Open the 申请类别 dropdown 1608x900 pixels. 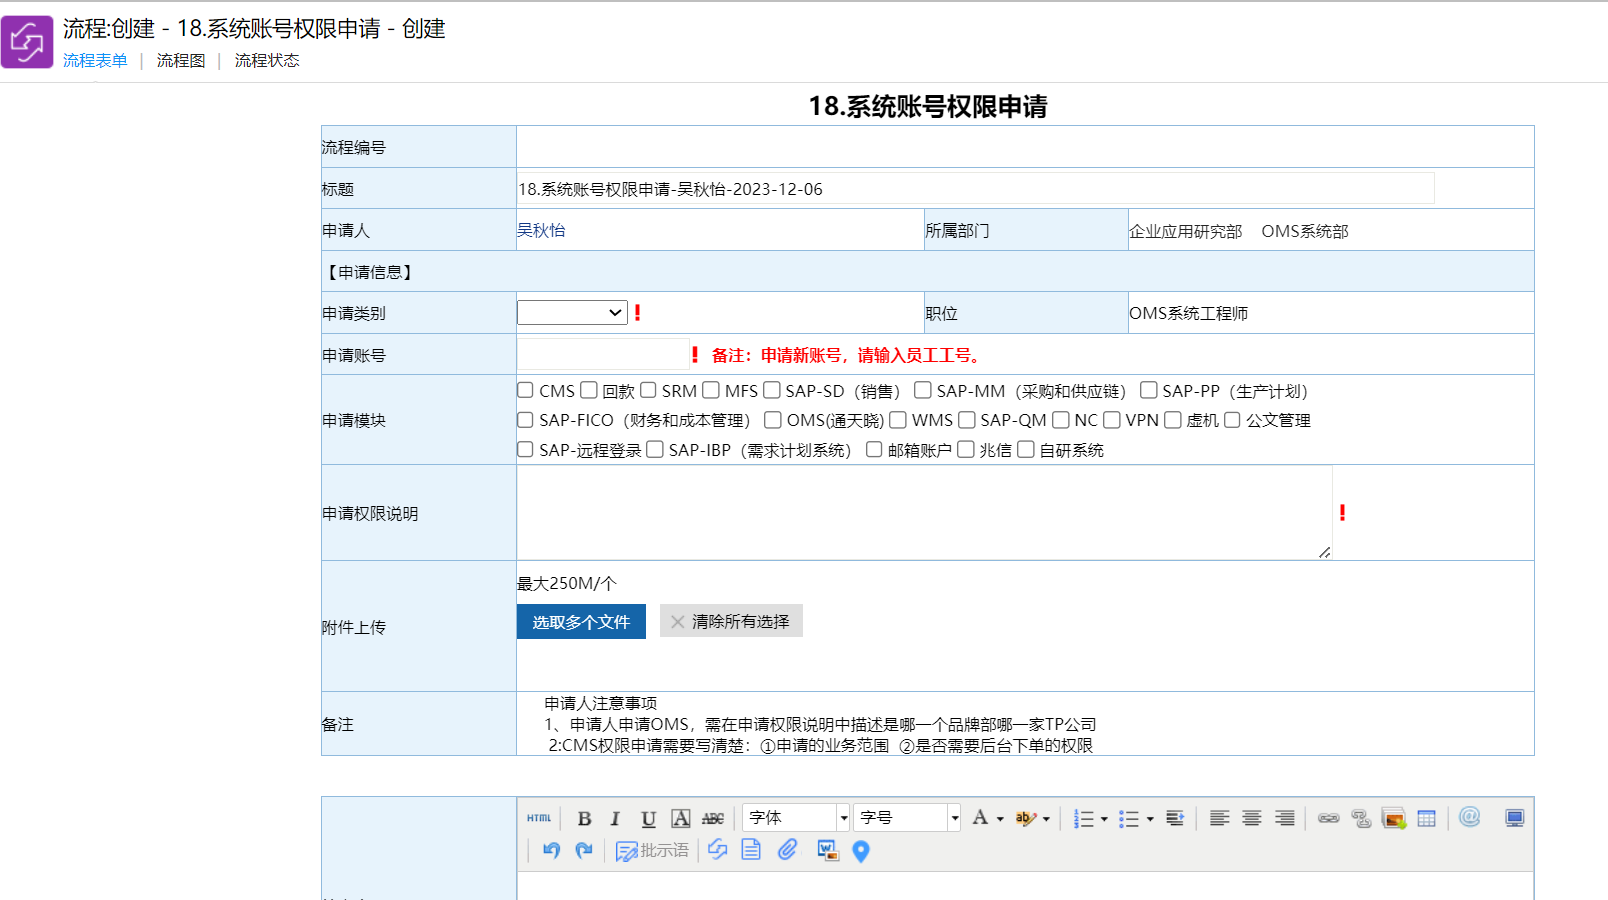tap(572, 312)
